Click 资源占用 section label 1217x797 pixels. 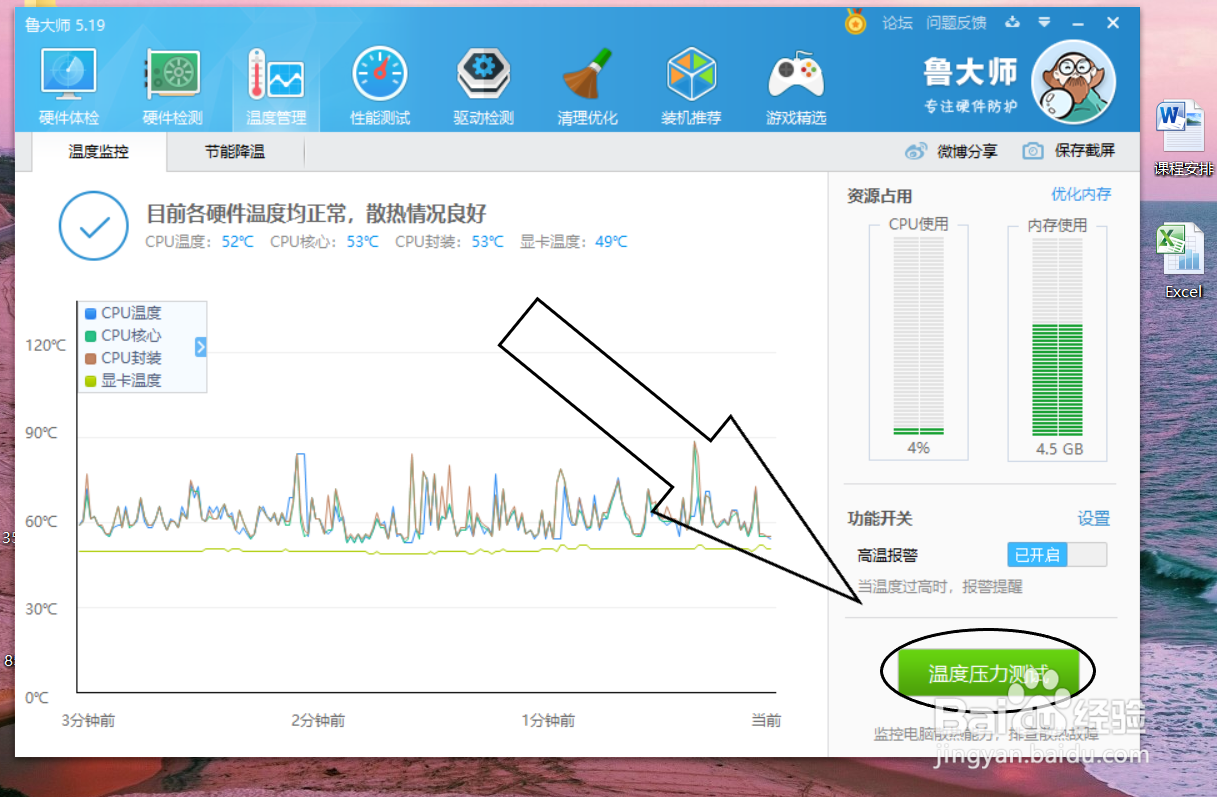pyautogui.click(x=879, y=196)
